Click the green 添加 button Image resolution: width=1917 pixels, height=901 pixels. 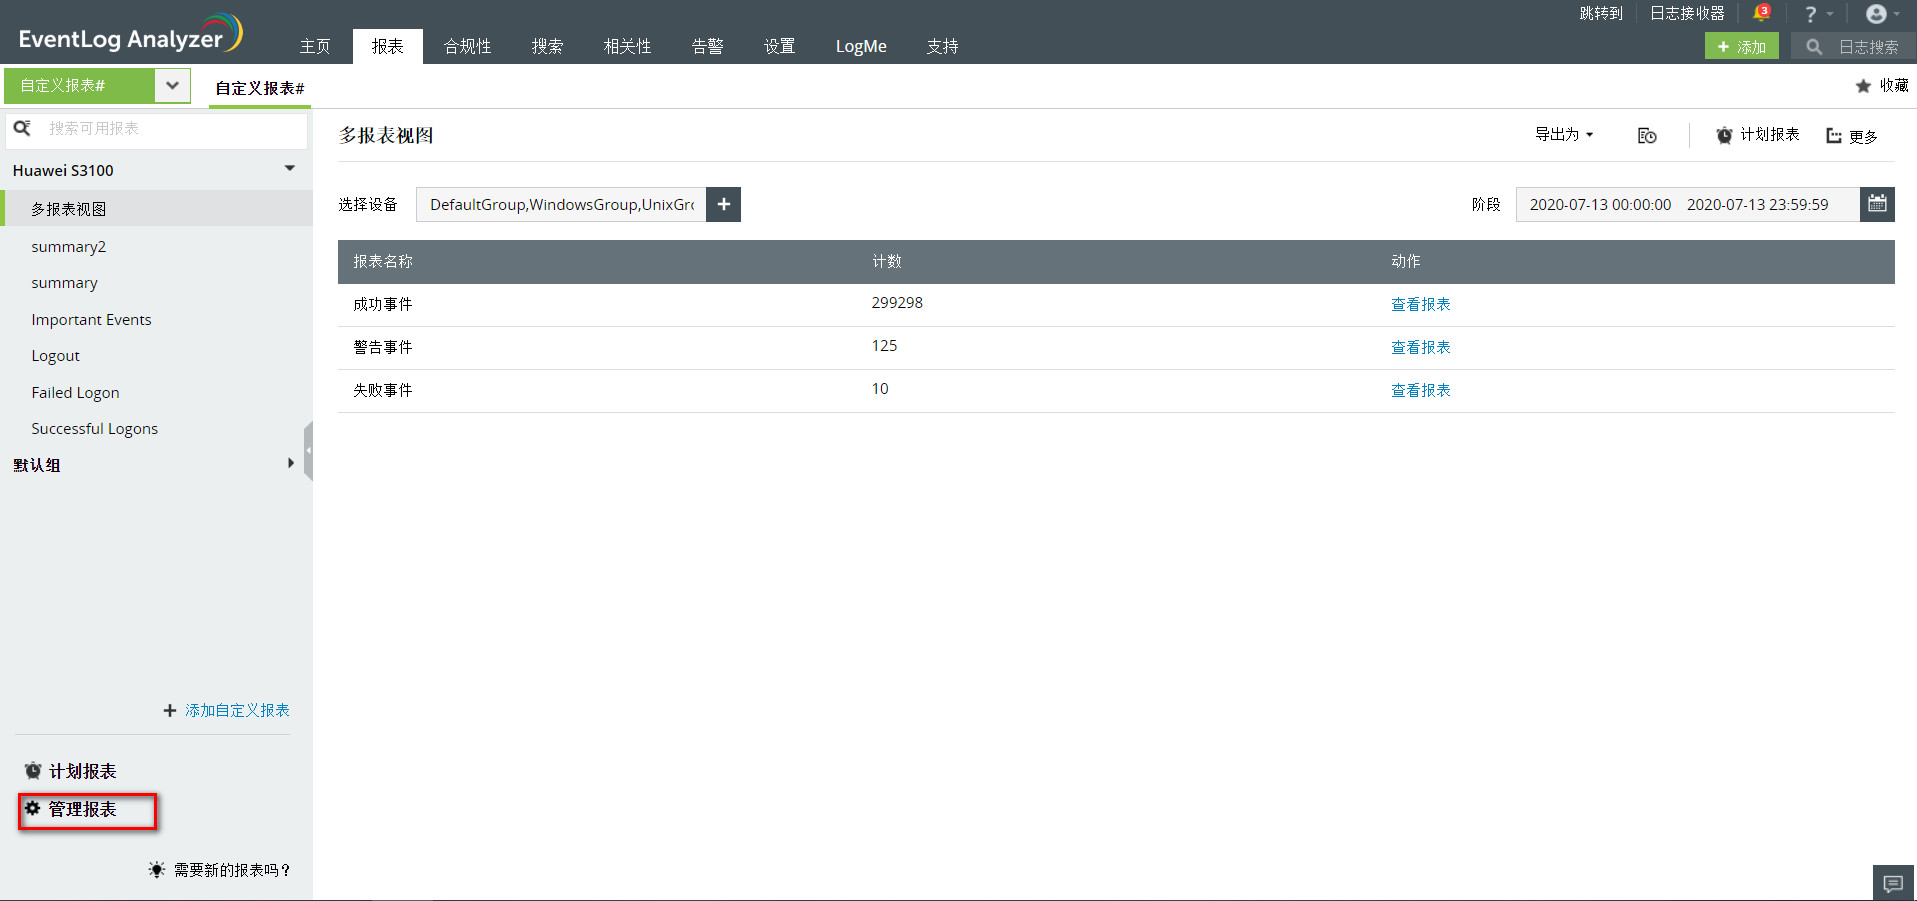point(1741,46)
